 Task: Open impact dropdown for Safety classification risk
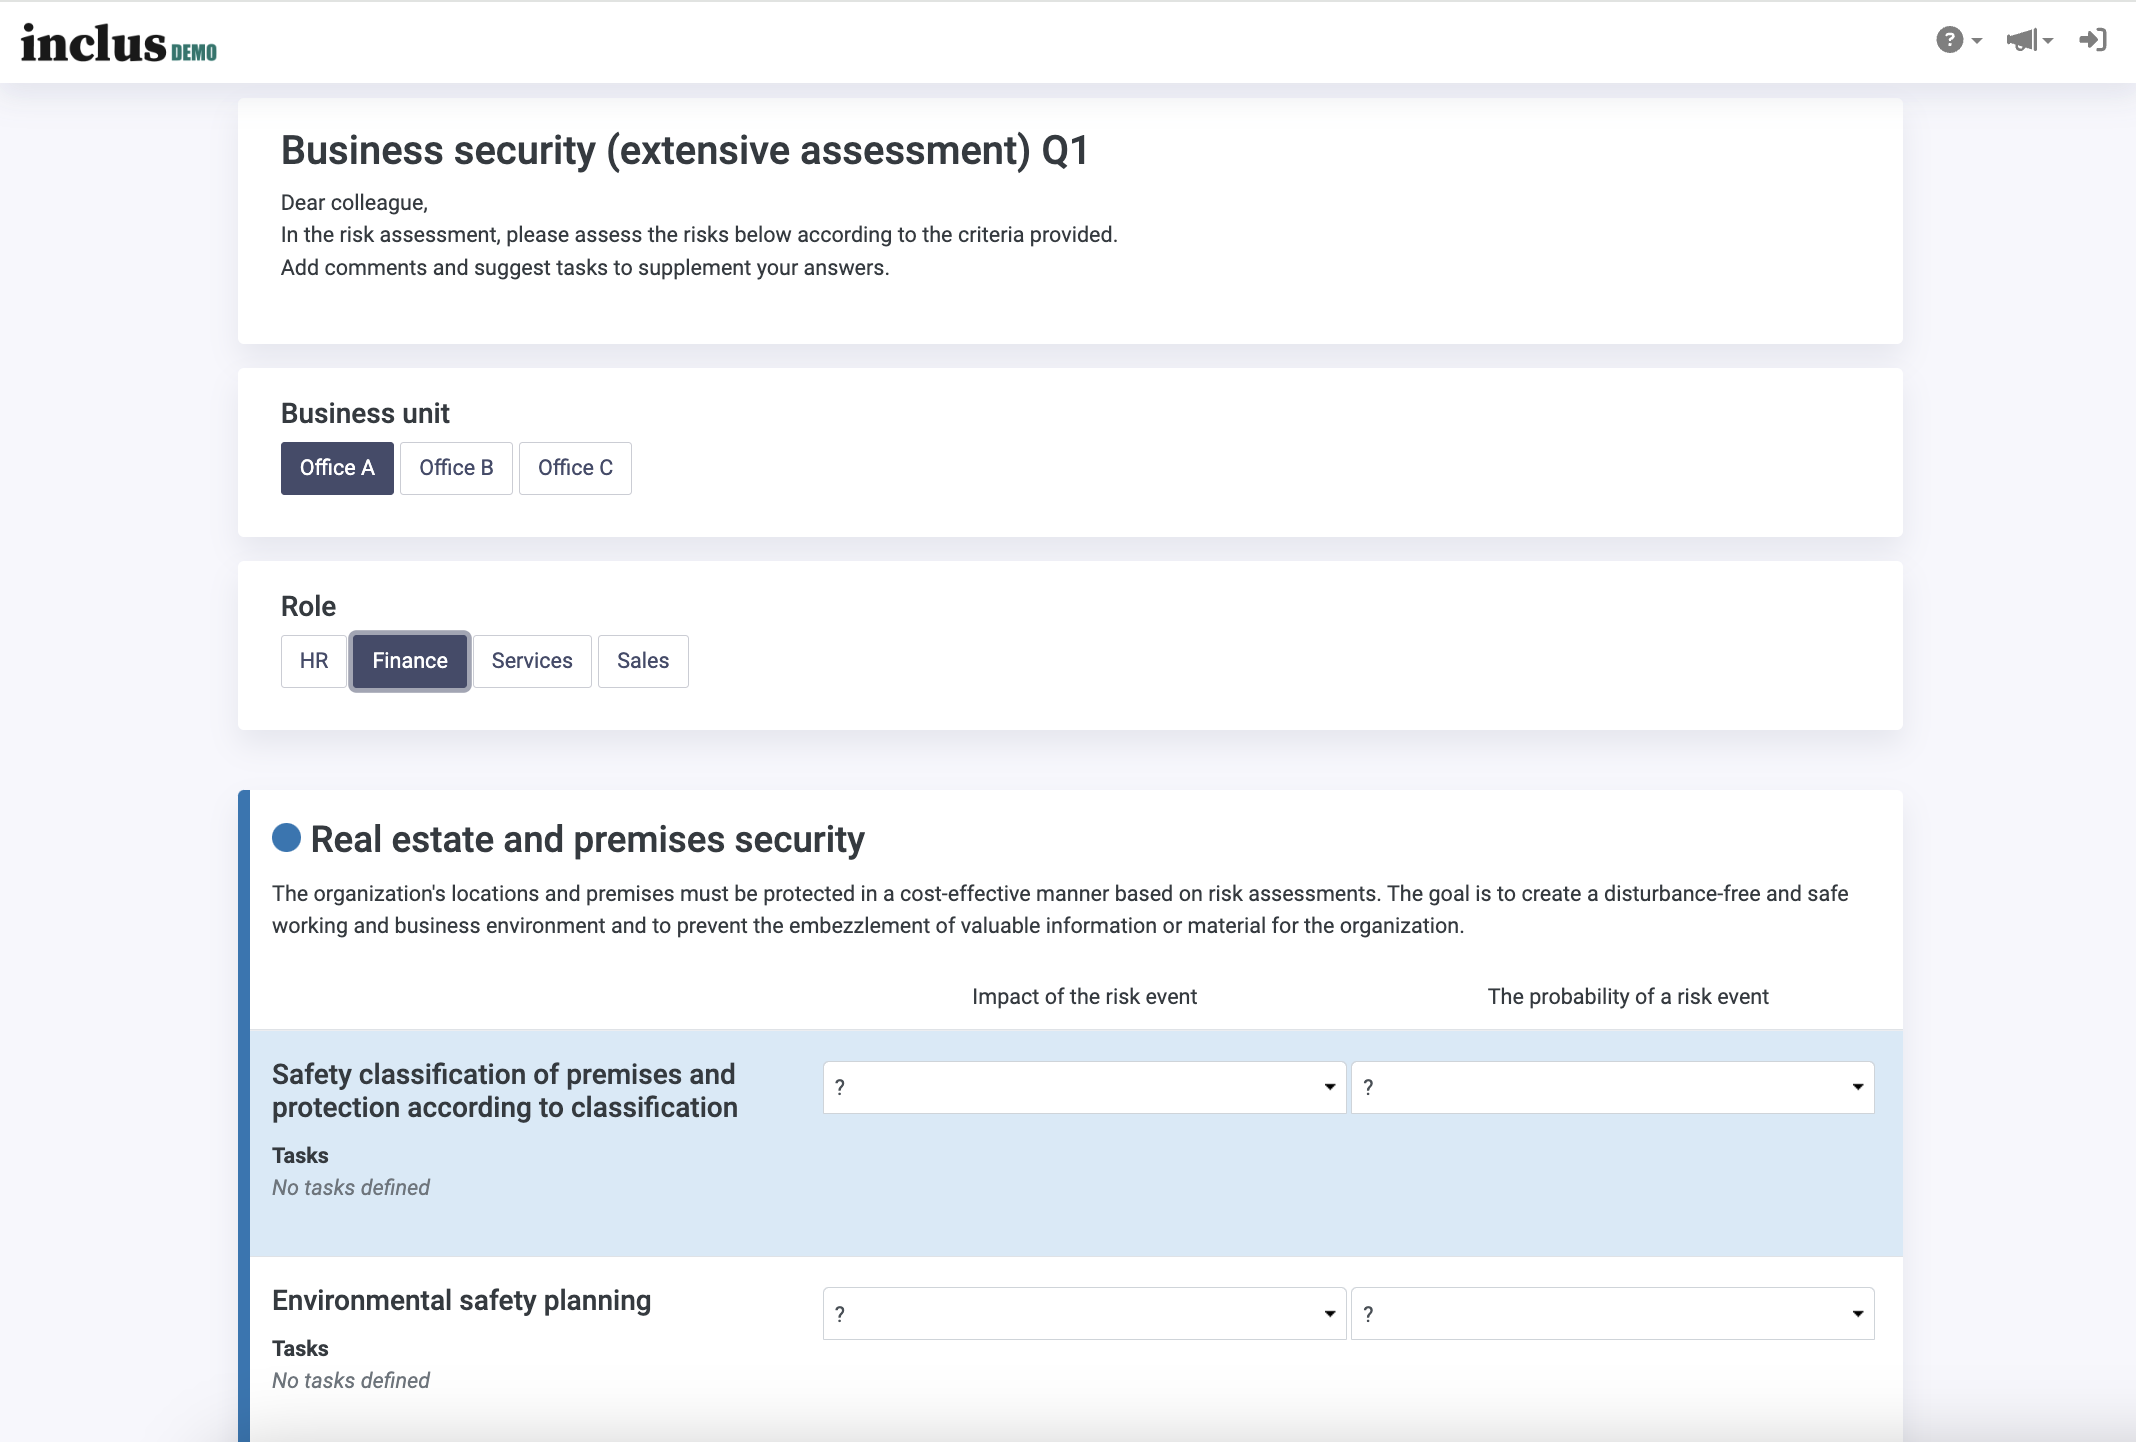1084,1087
